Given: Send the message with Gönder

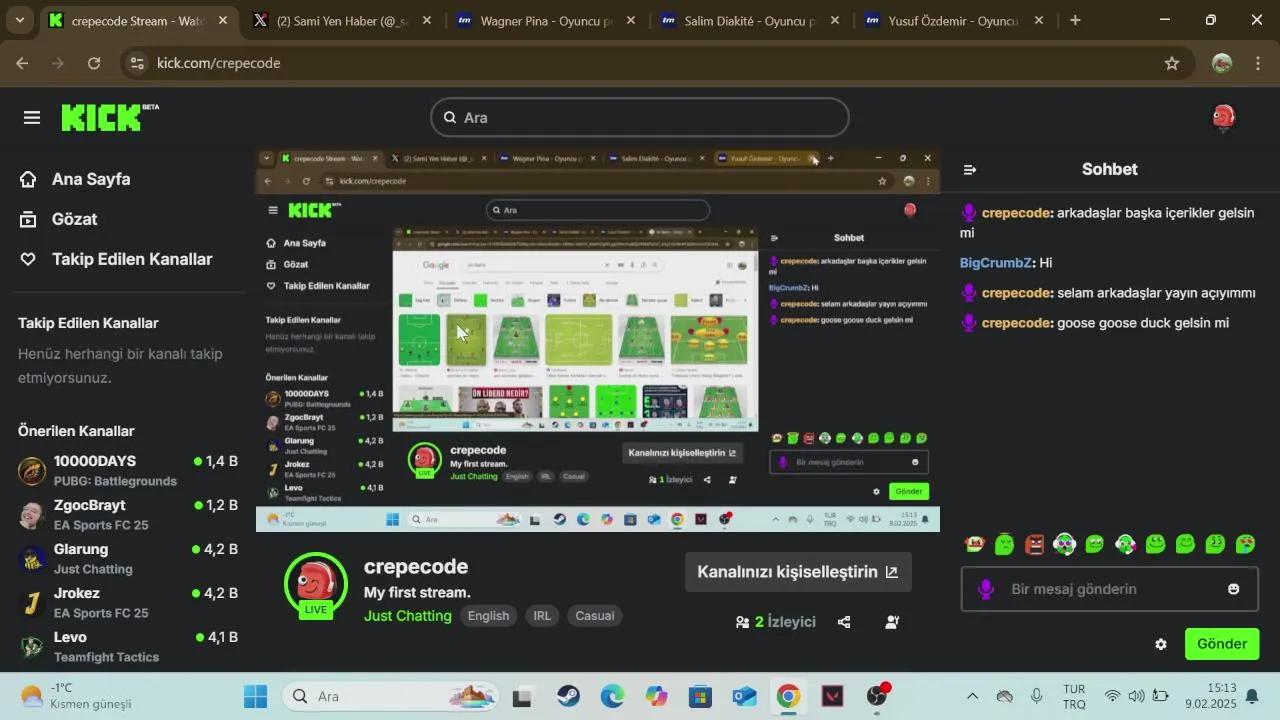Looking at the screenshot, I should point(1222,644).
